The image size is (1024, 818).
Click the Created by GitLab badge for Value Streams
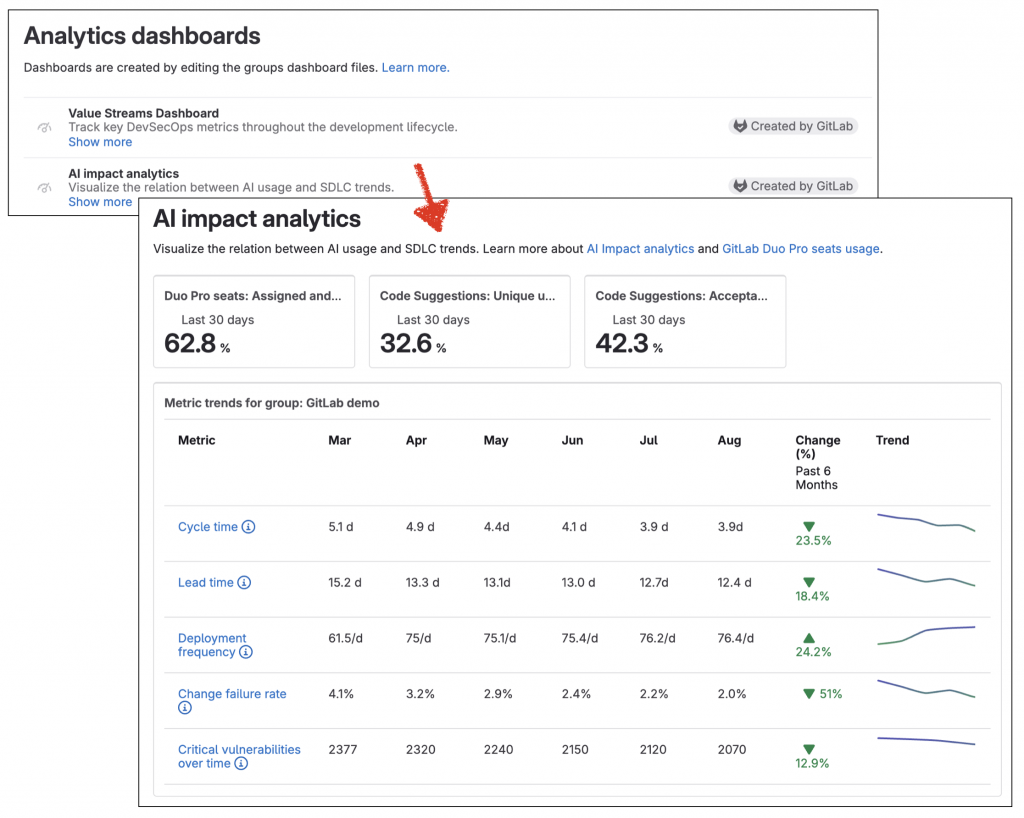(793, 126)
